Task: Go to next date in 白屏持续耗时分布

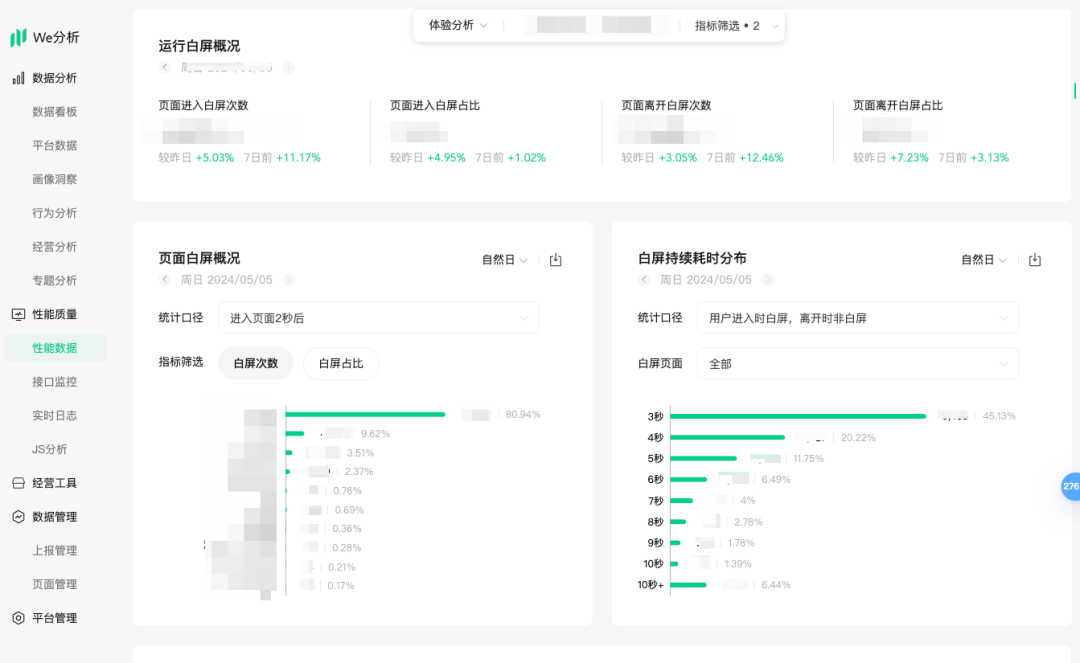Action: 768,280
